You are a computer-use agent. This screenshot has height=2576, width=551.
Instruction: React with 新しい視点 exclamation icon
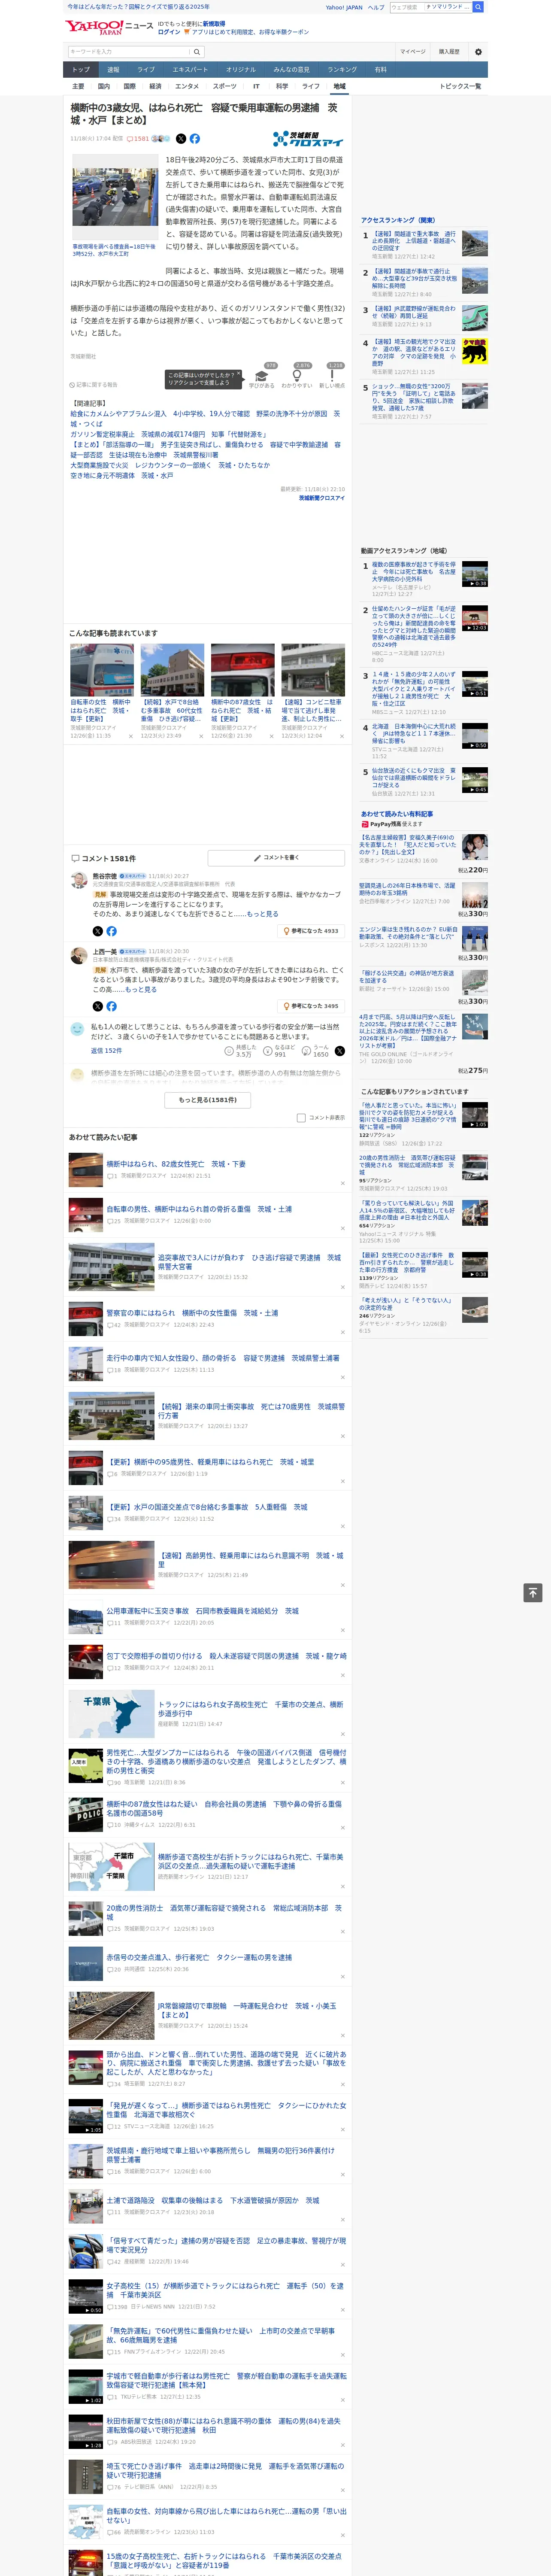[332, 376]
